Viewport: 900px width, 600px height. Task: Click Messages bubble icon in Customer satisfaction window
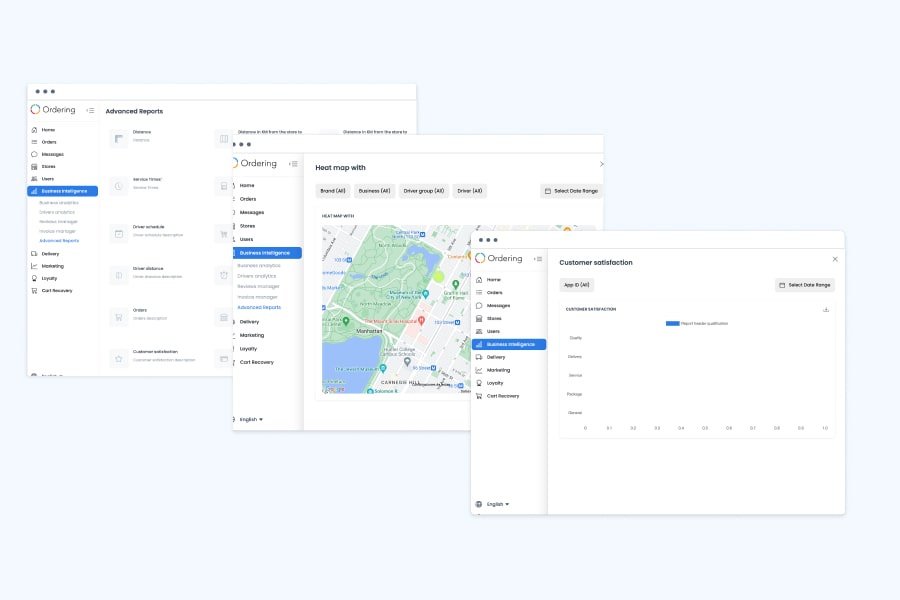479,305
